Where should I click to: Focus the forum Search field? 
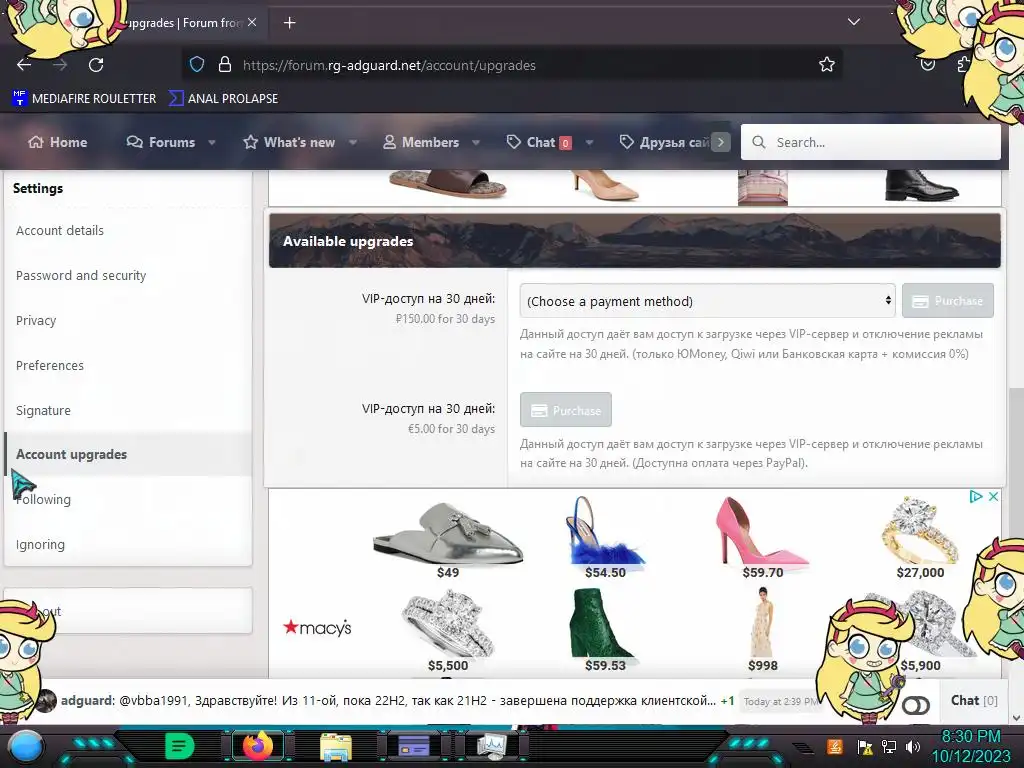point(871,142)
